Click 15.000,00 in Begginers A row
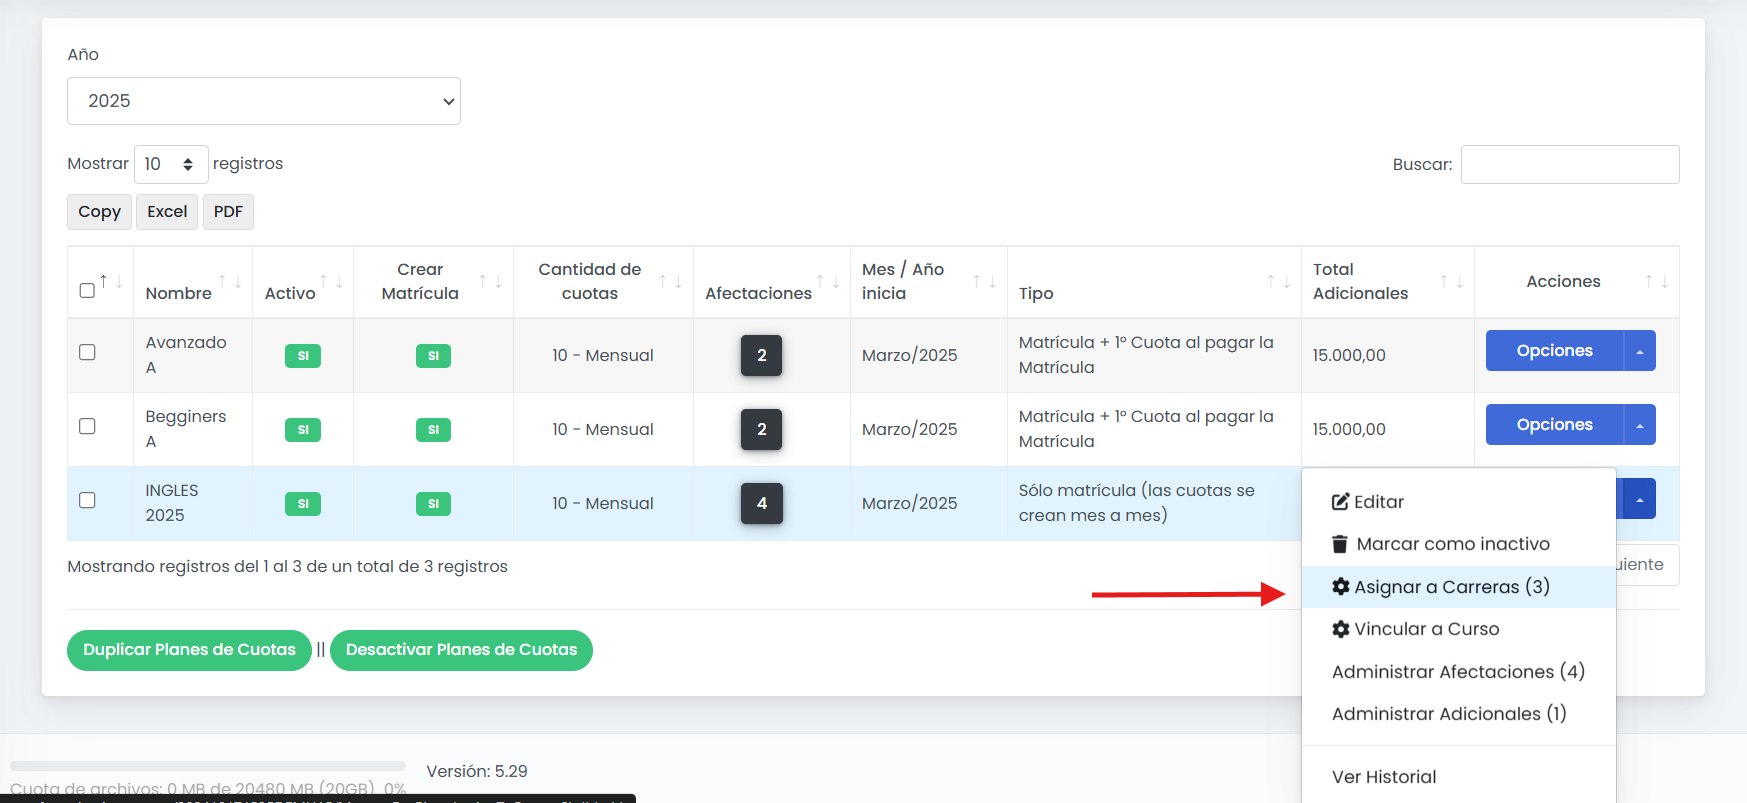 (x=1349, y=430)
